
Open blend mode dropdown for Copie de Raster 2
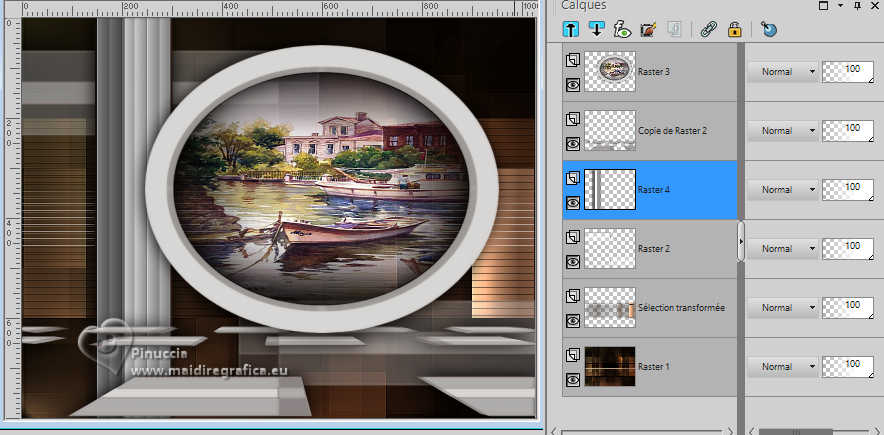783,131
